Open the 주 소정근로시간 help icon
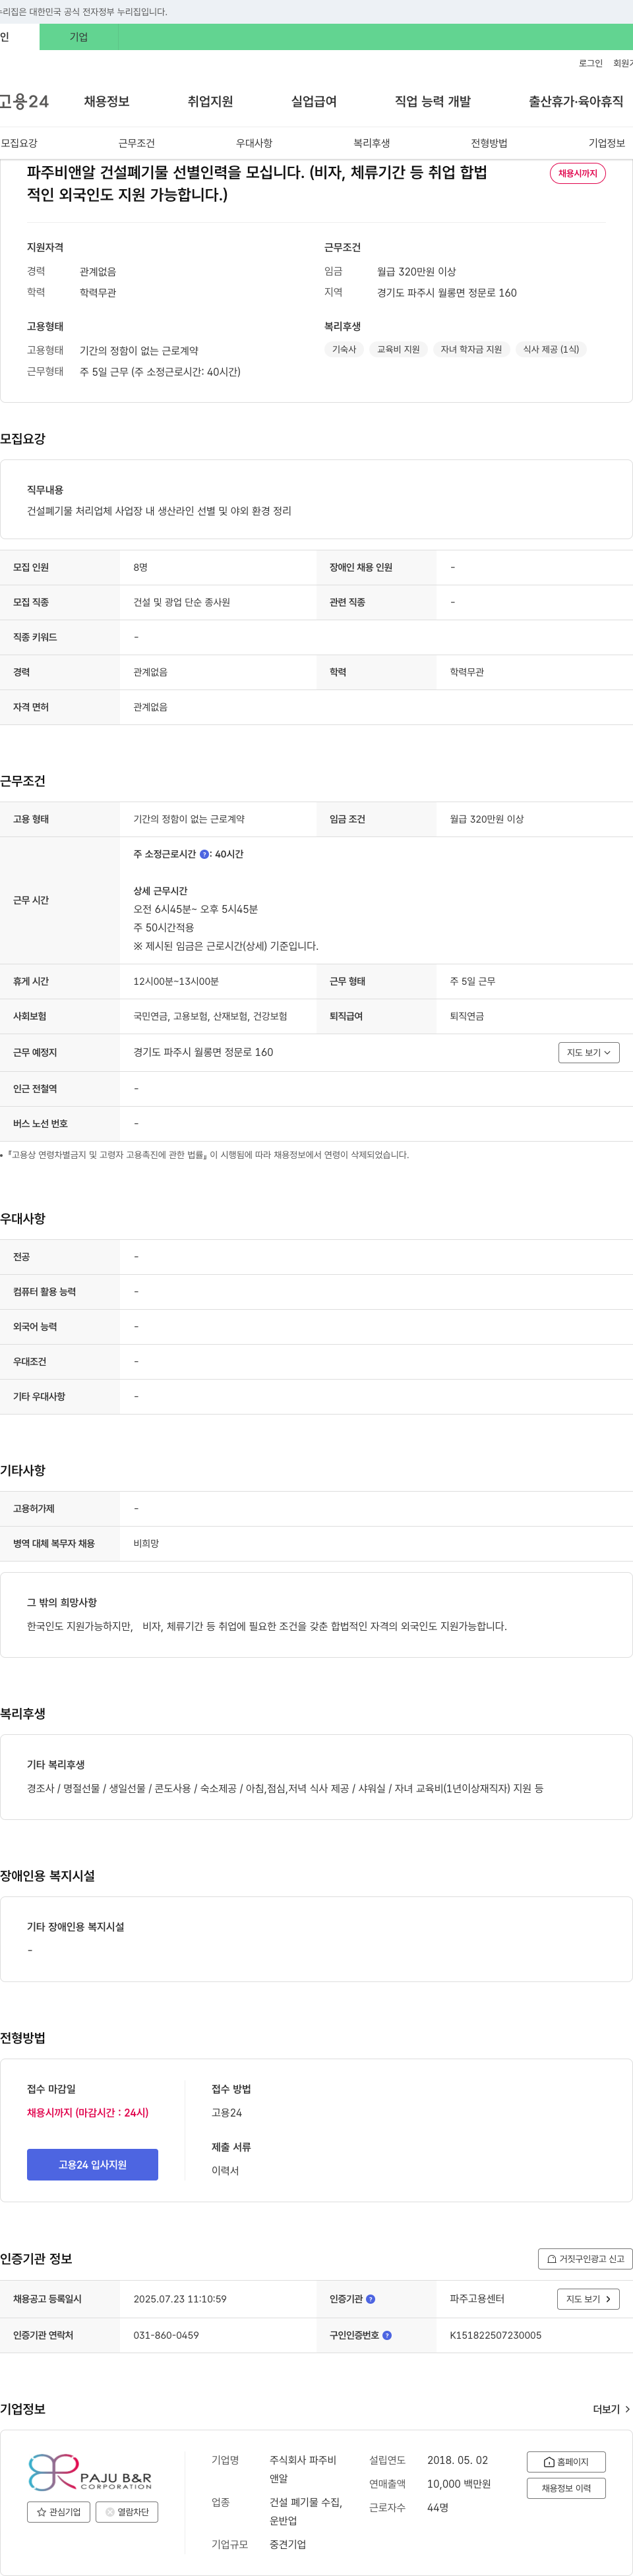This screenshot has height=2576, width=633. [x=204, y=854]
